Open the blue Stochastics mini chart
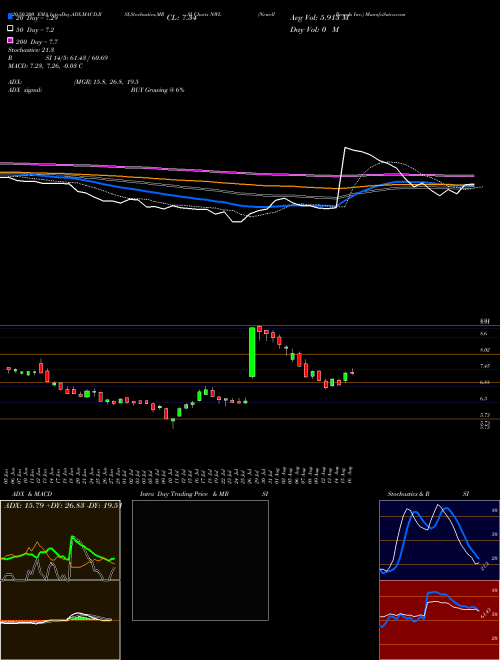Screen dimensions: 500x660 pyautogui.click(x=439, y=540)
